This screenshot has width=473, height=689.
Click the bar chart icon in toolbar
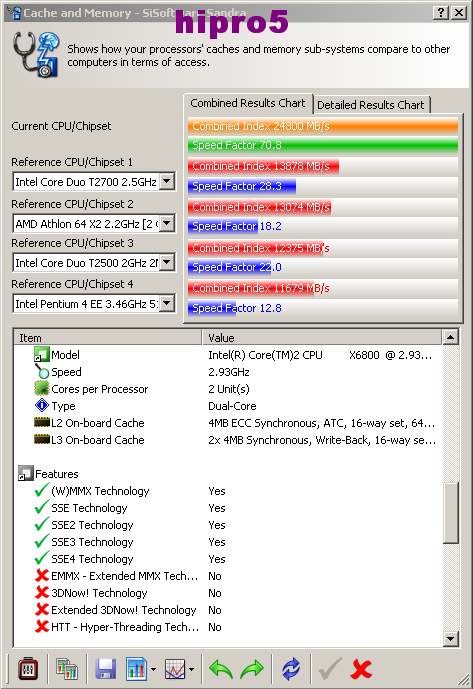136,669
